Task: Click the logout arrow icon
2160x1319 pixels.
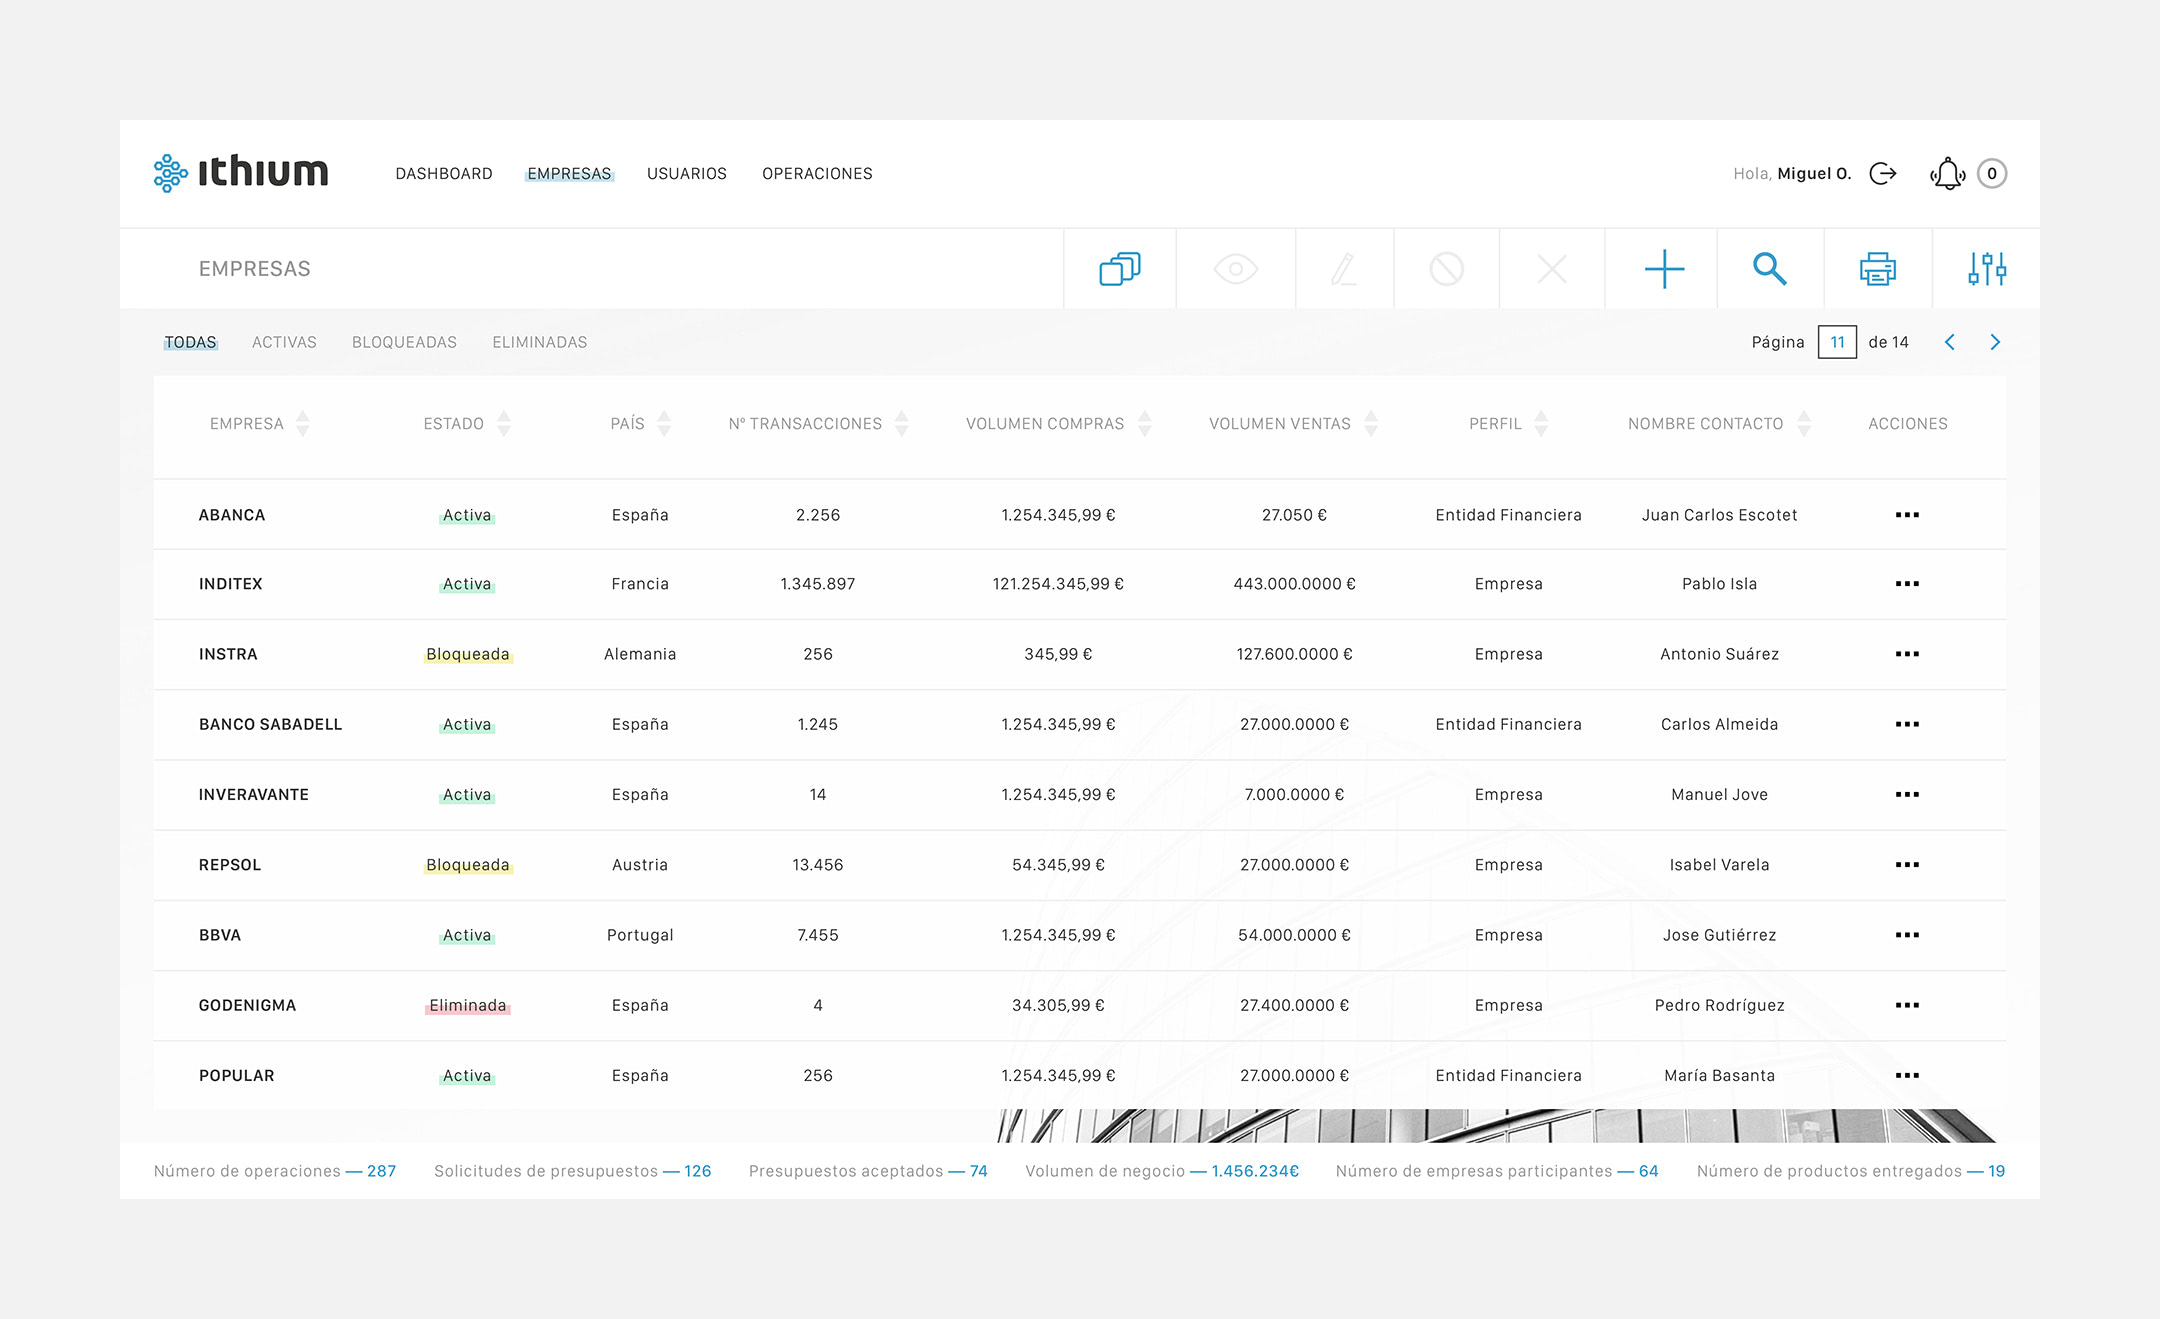Action: [x=1883, y=174]
